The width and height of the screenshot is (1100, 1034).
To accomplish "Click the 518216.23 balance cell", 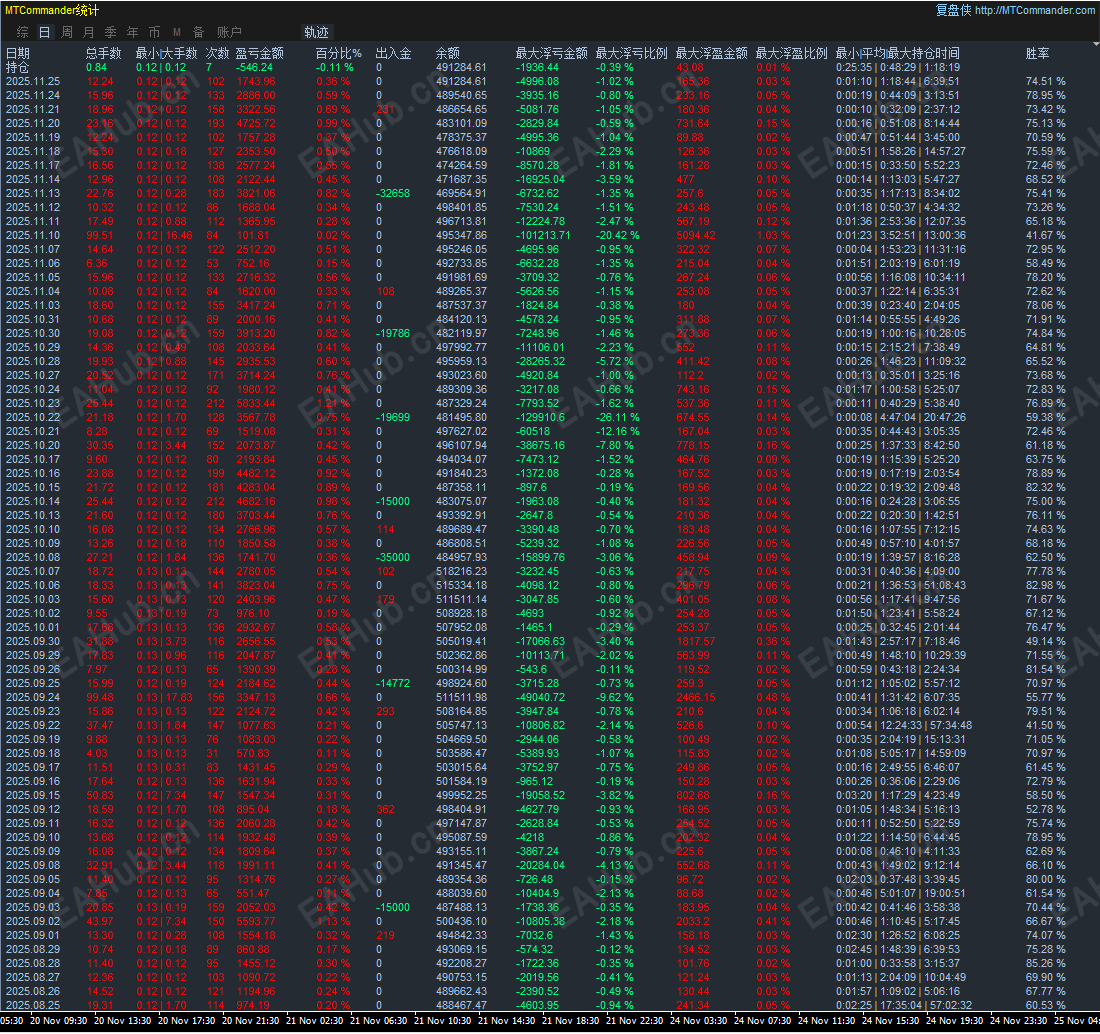I will [461, 572].
